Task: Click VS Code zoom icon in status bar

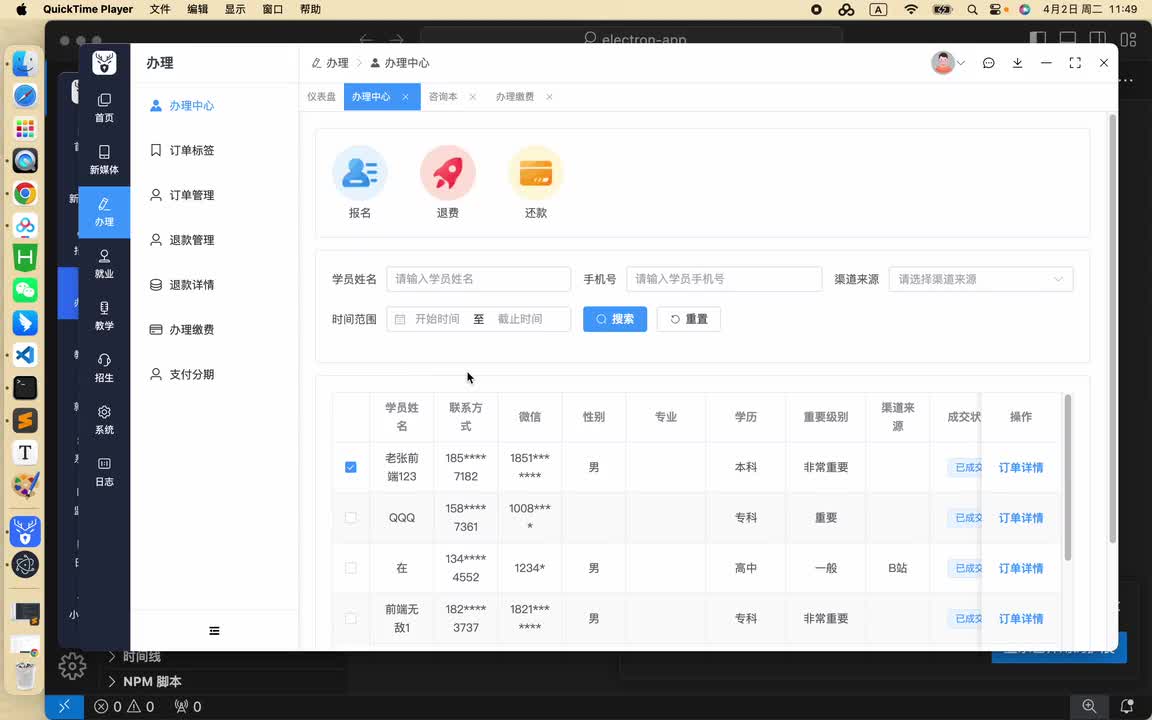Action: [1089, 707]
